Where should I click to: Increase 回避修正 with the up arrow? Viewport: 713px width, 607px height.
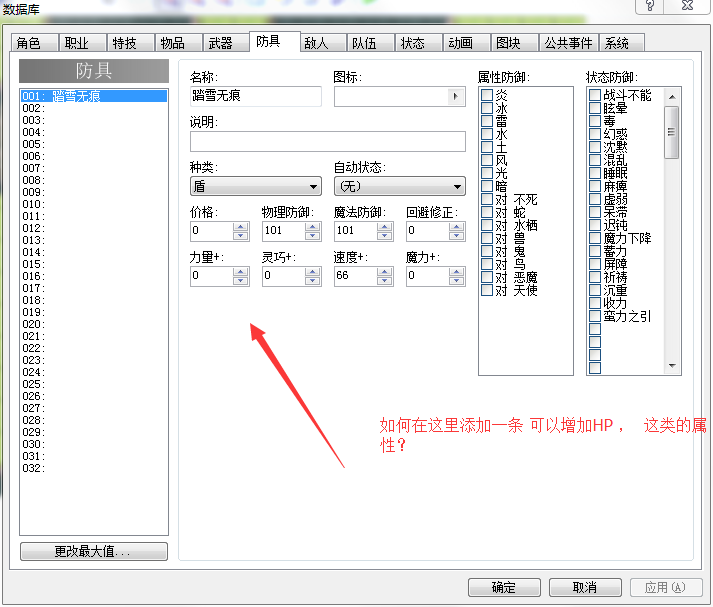point(456,226)
